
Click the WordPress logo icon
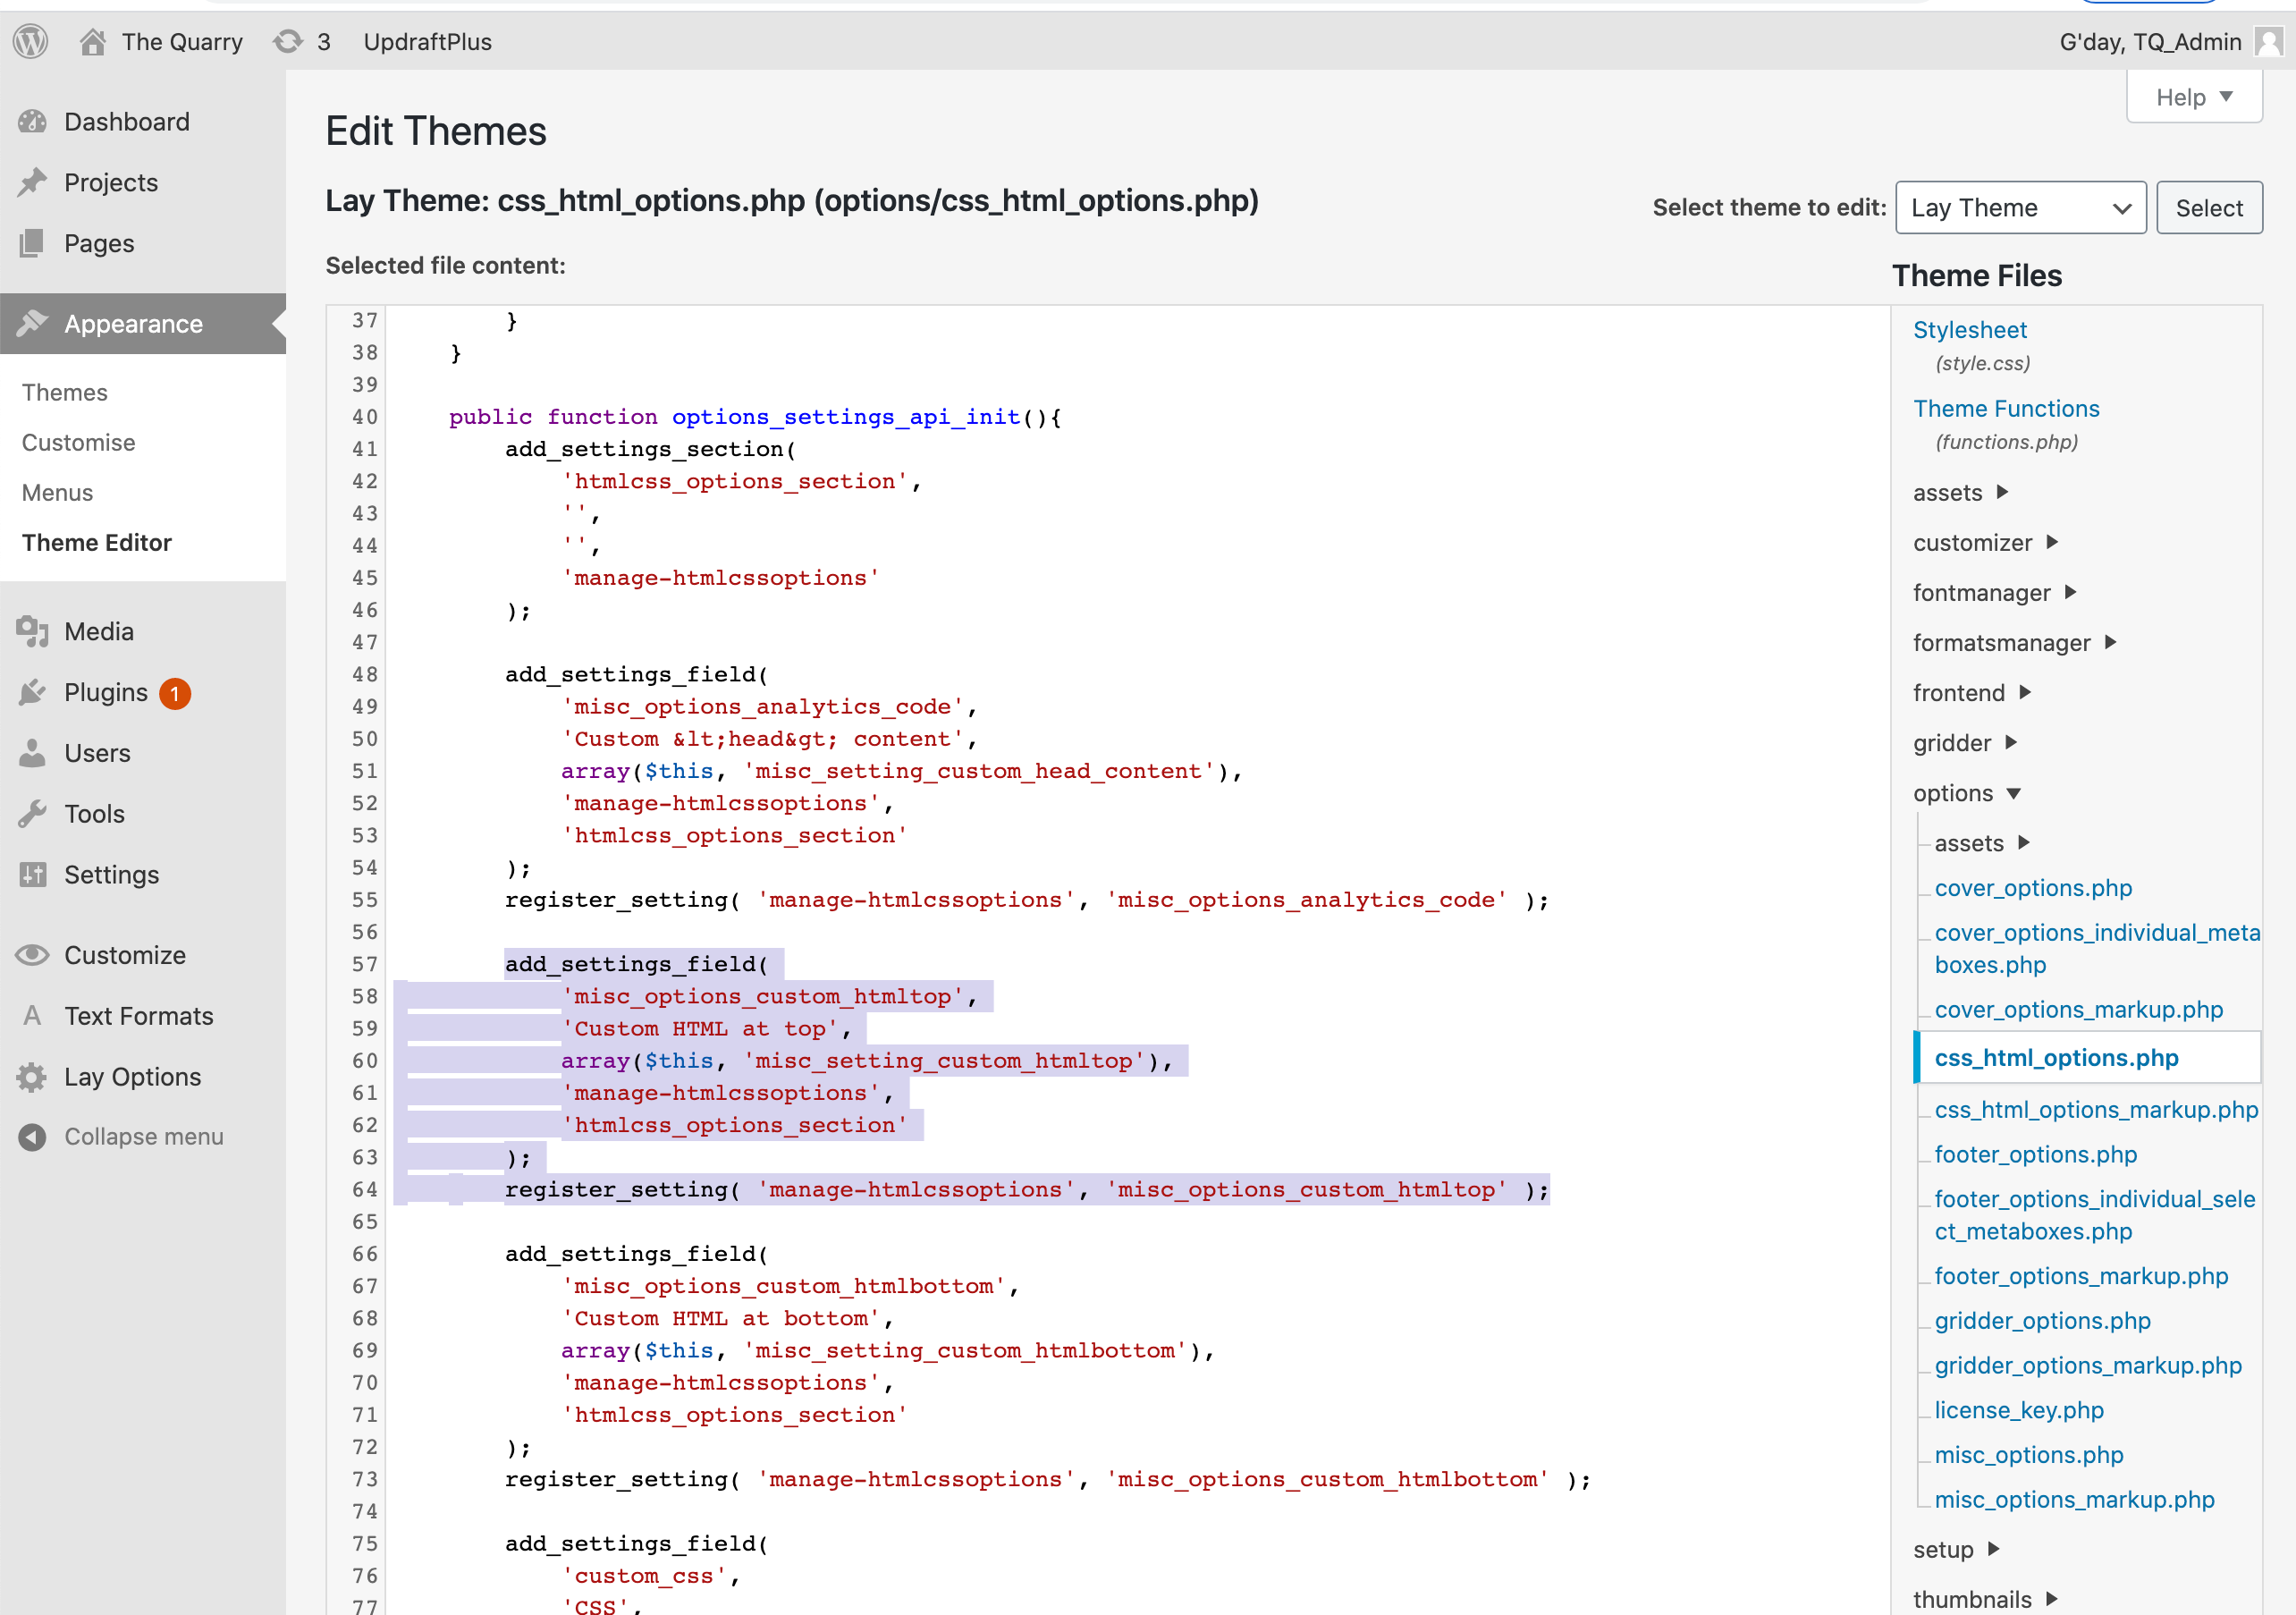(31, 41)
